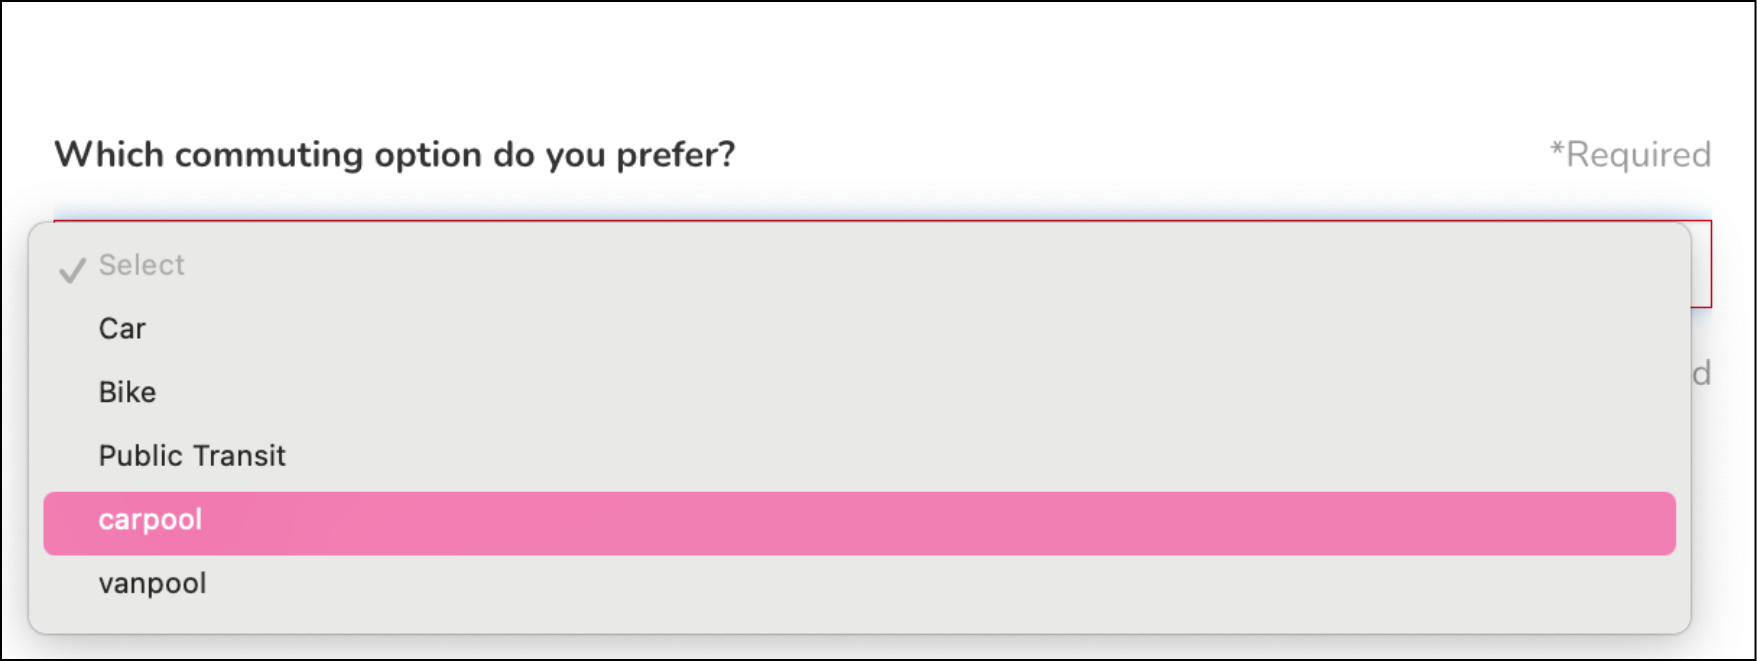The height and width of the screenshot is (661, 1757).
Task: Click the word carpool in the pink row
Action: pyautogui.click(x=150, y=520)
